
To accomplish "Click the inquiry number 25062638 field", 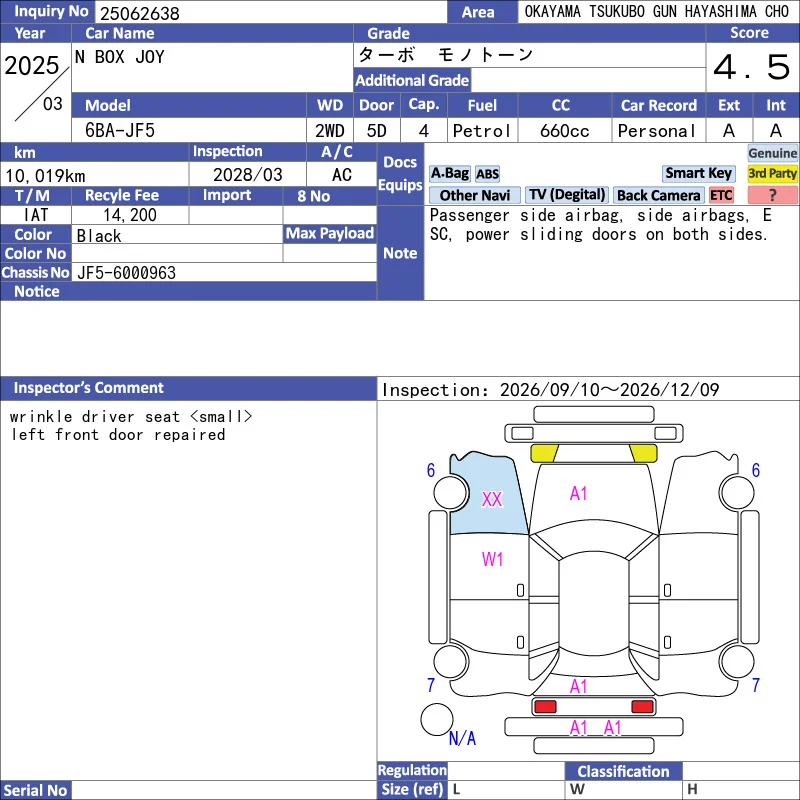I will click(x=271, y=12).
